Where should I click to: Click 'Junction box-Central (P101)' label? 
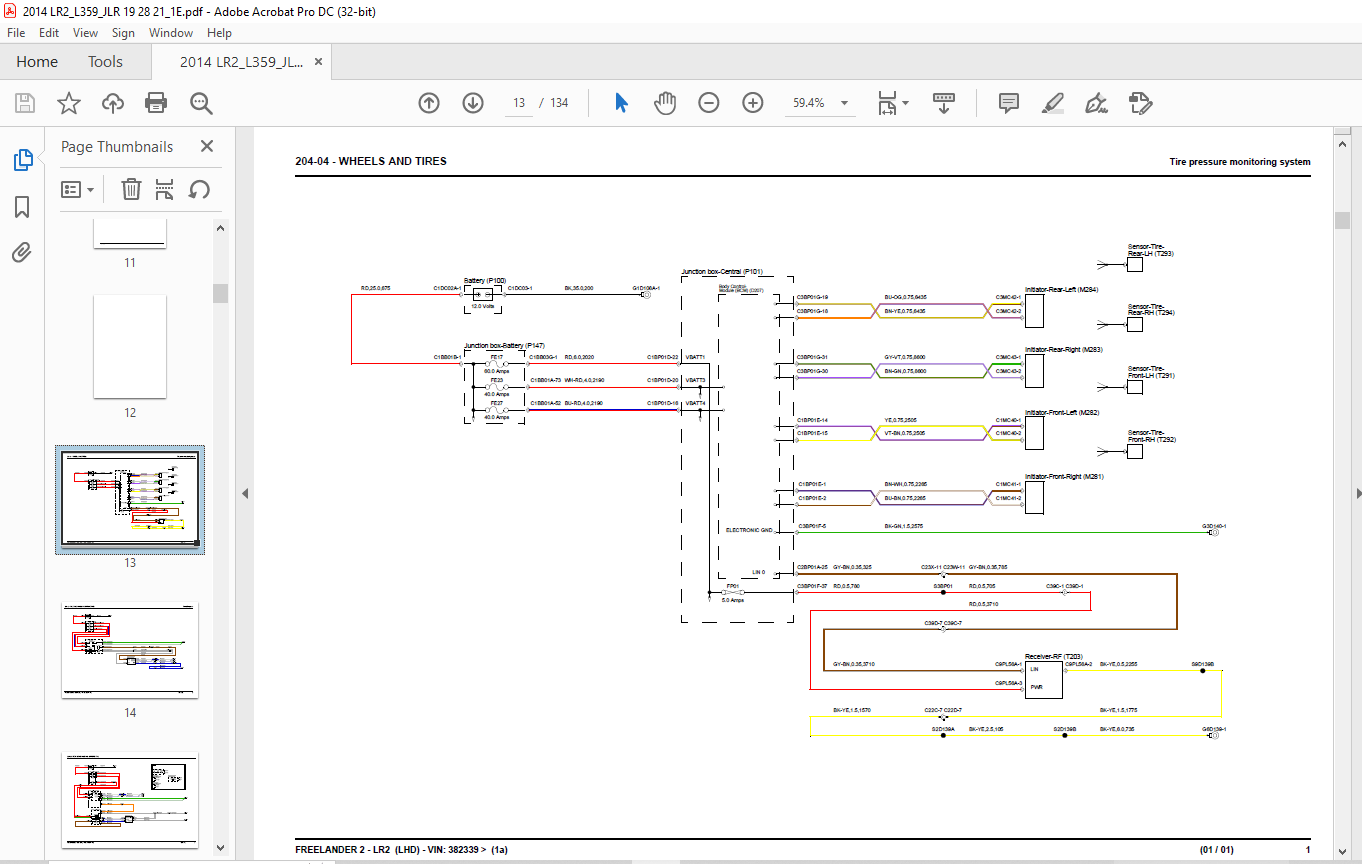coord(722,271)
